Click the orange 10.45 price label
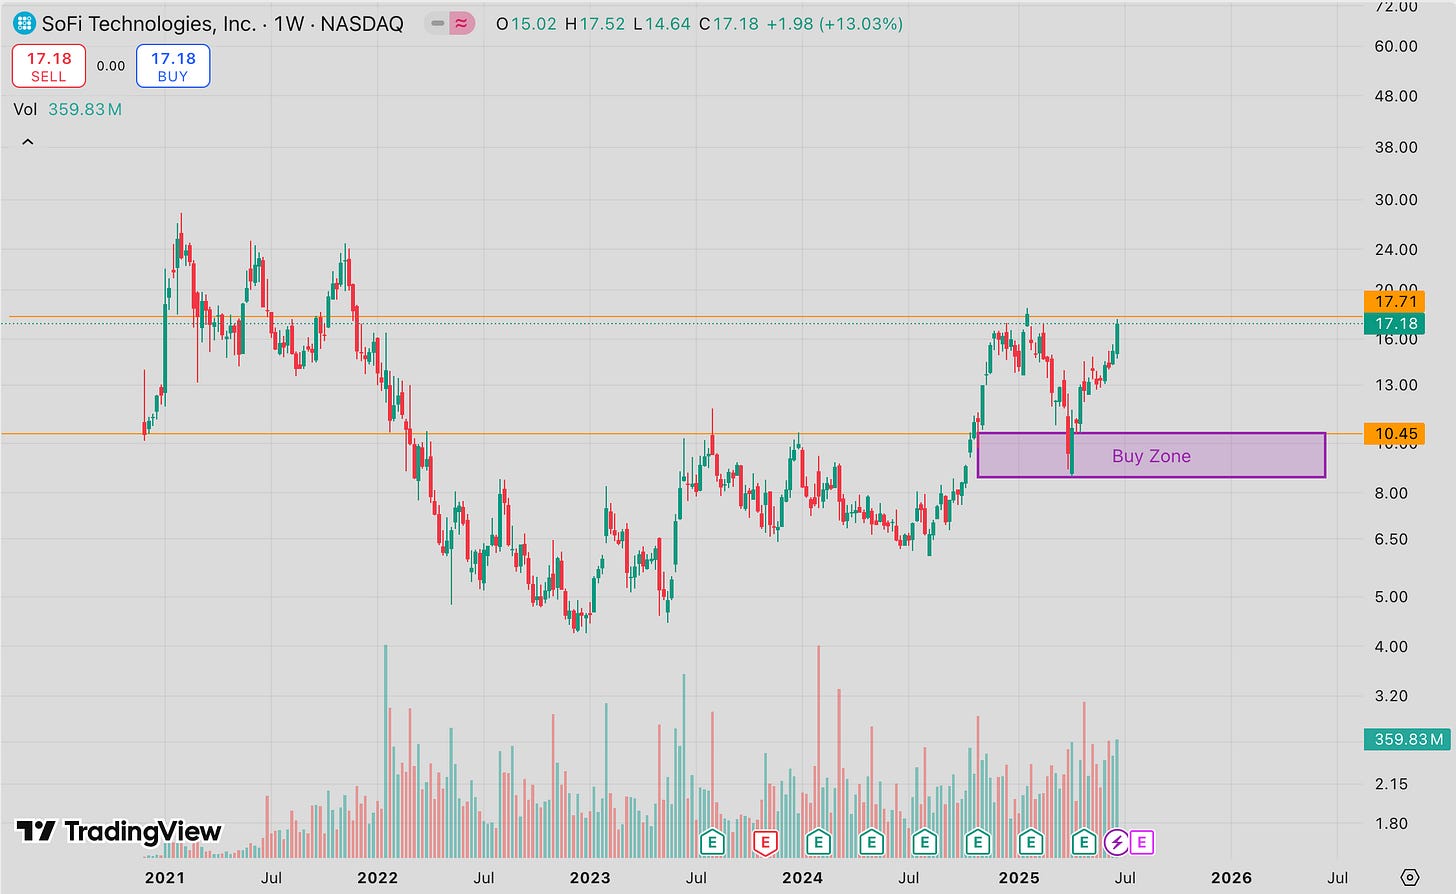Screen dimensions: 1456x894 tap(1395, 433)
